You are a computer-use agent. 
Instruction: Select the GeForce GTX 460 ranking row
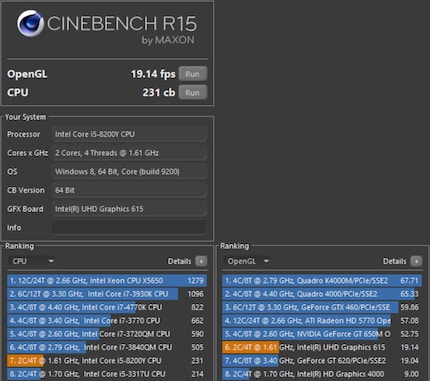[x=322, y=307]
